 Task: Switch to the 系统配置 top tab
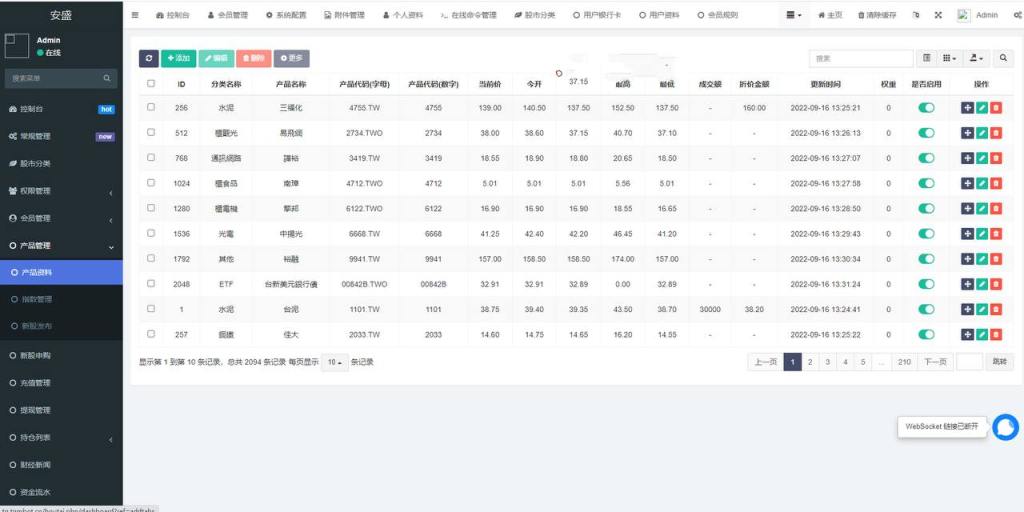click(285, 15)
